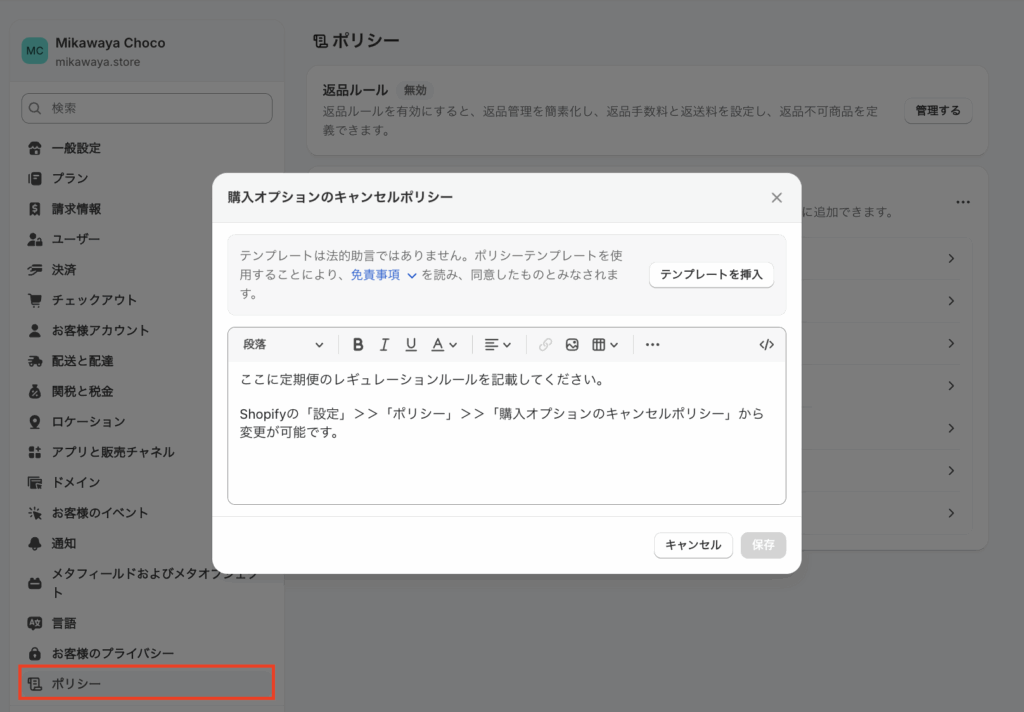Click the テンプレートを挿入 button
This screenshot has width=1024, height=712.
(x=711, y=275)
